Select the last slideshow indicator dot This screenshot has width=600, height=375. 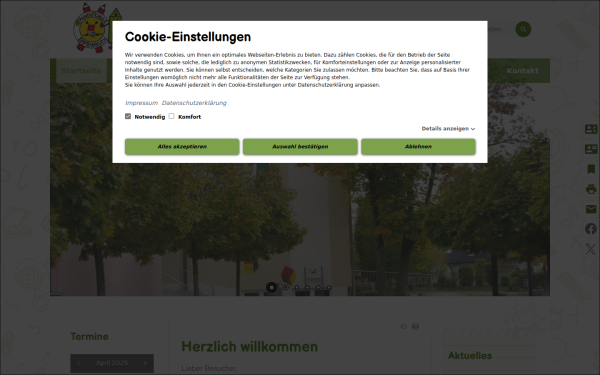329,287
